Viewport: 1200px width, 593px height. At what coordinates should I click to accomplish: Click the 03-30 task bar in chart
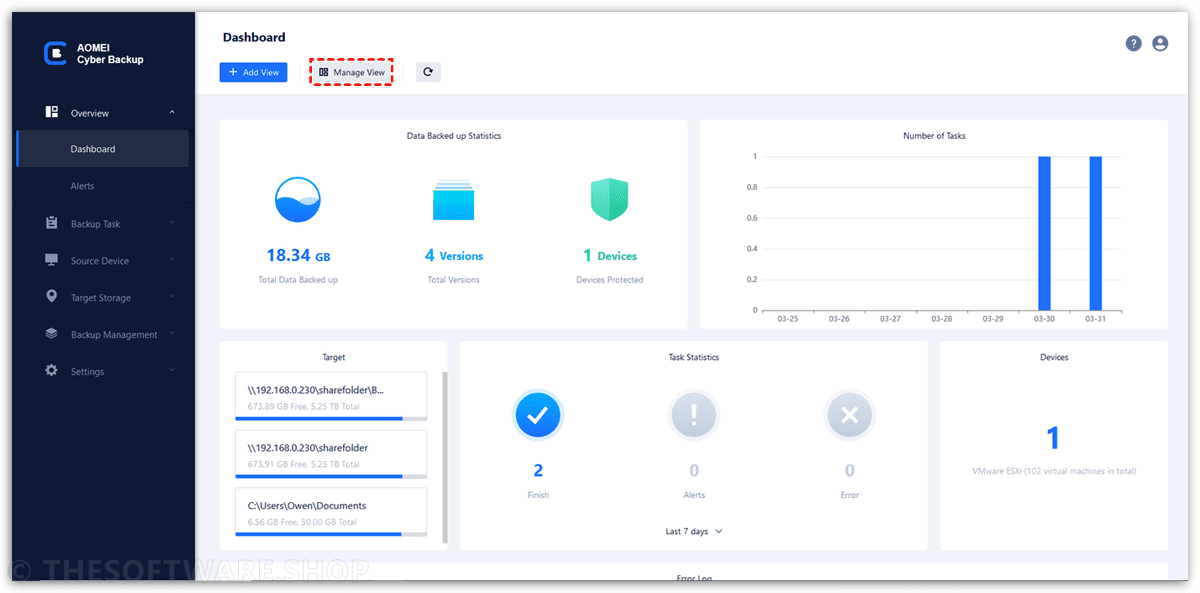click(1044, 233)
